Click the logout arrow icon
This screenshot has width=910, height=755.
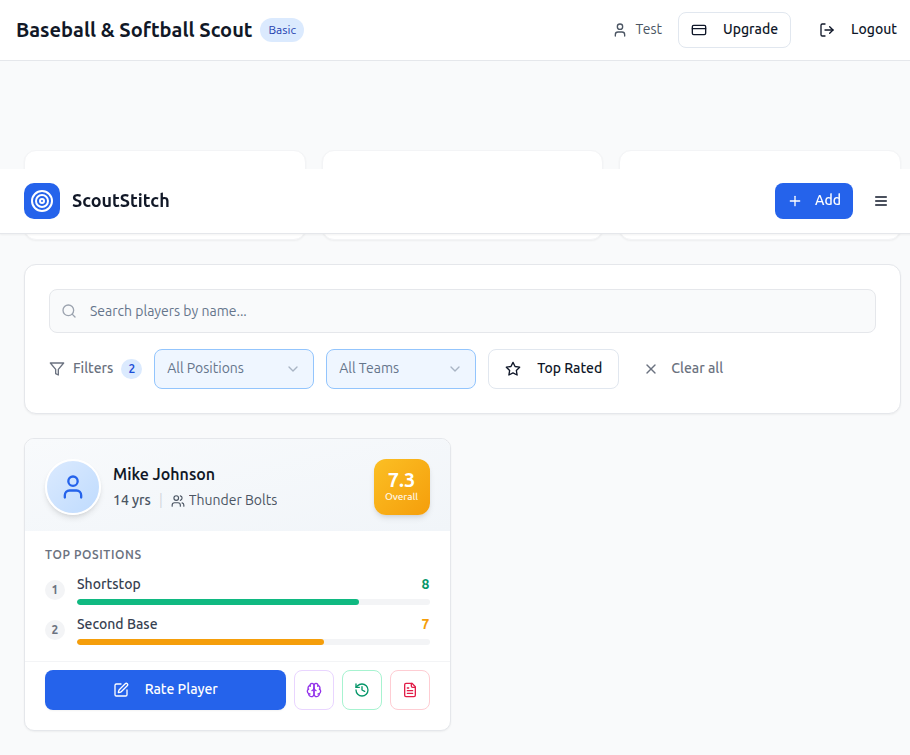(826, 29)
